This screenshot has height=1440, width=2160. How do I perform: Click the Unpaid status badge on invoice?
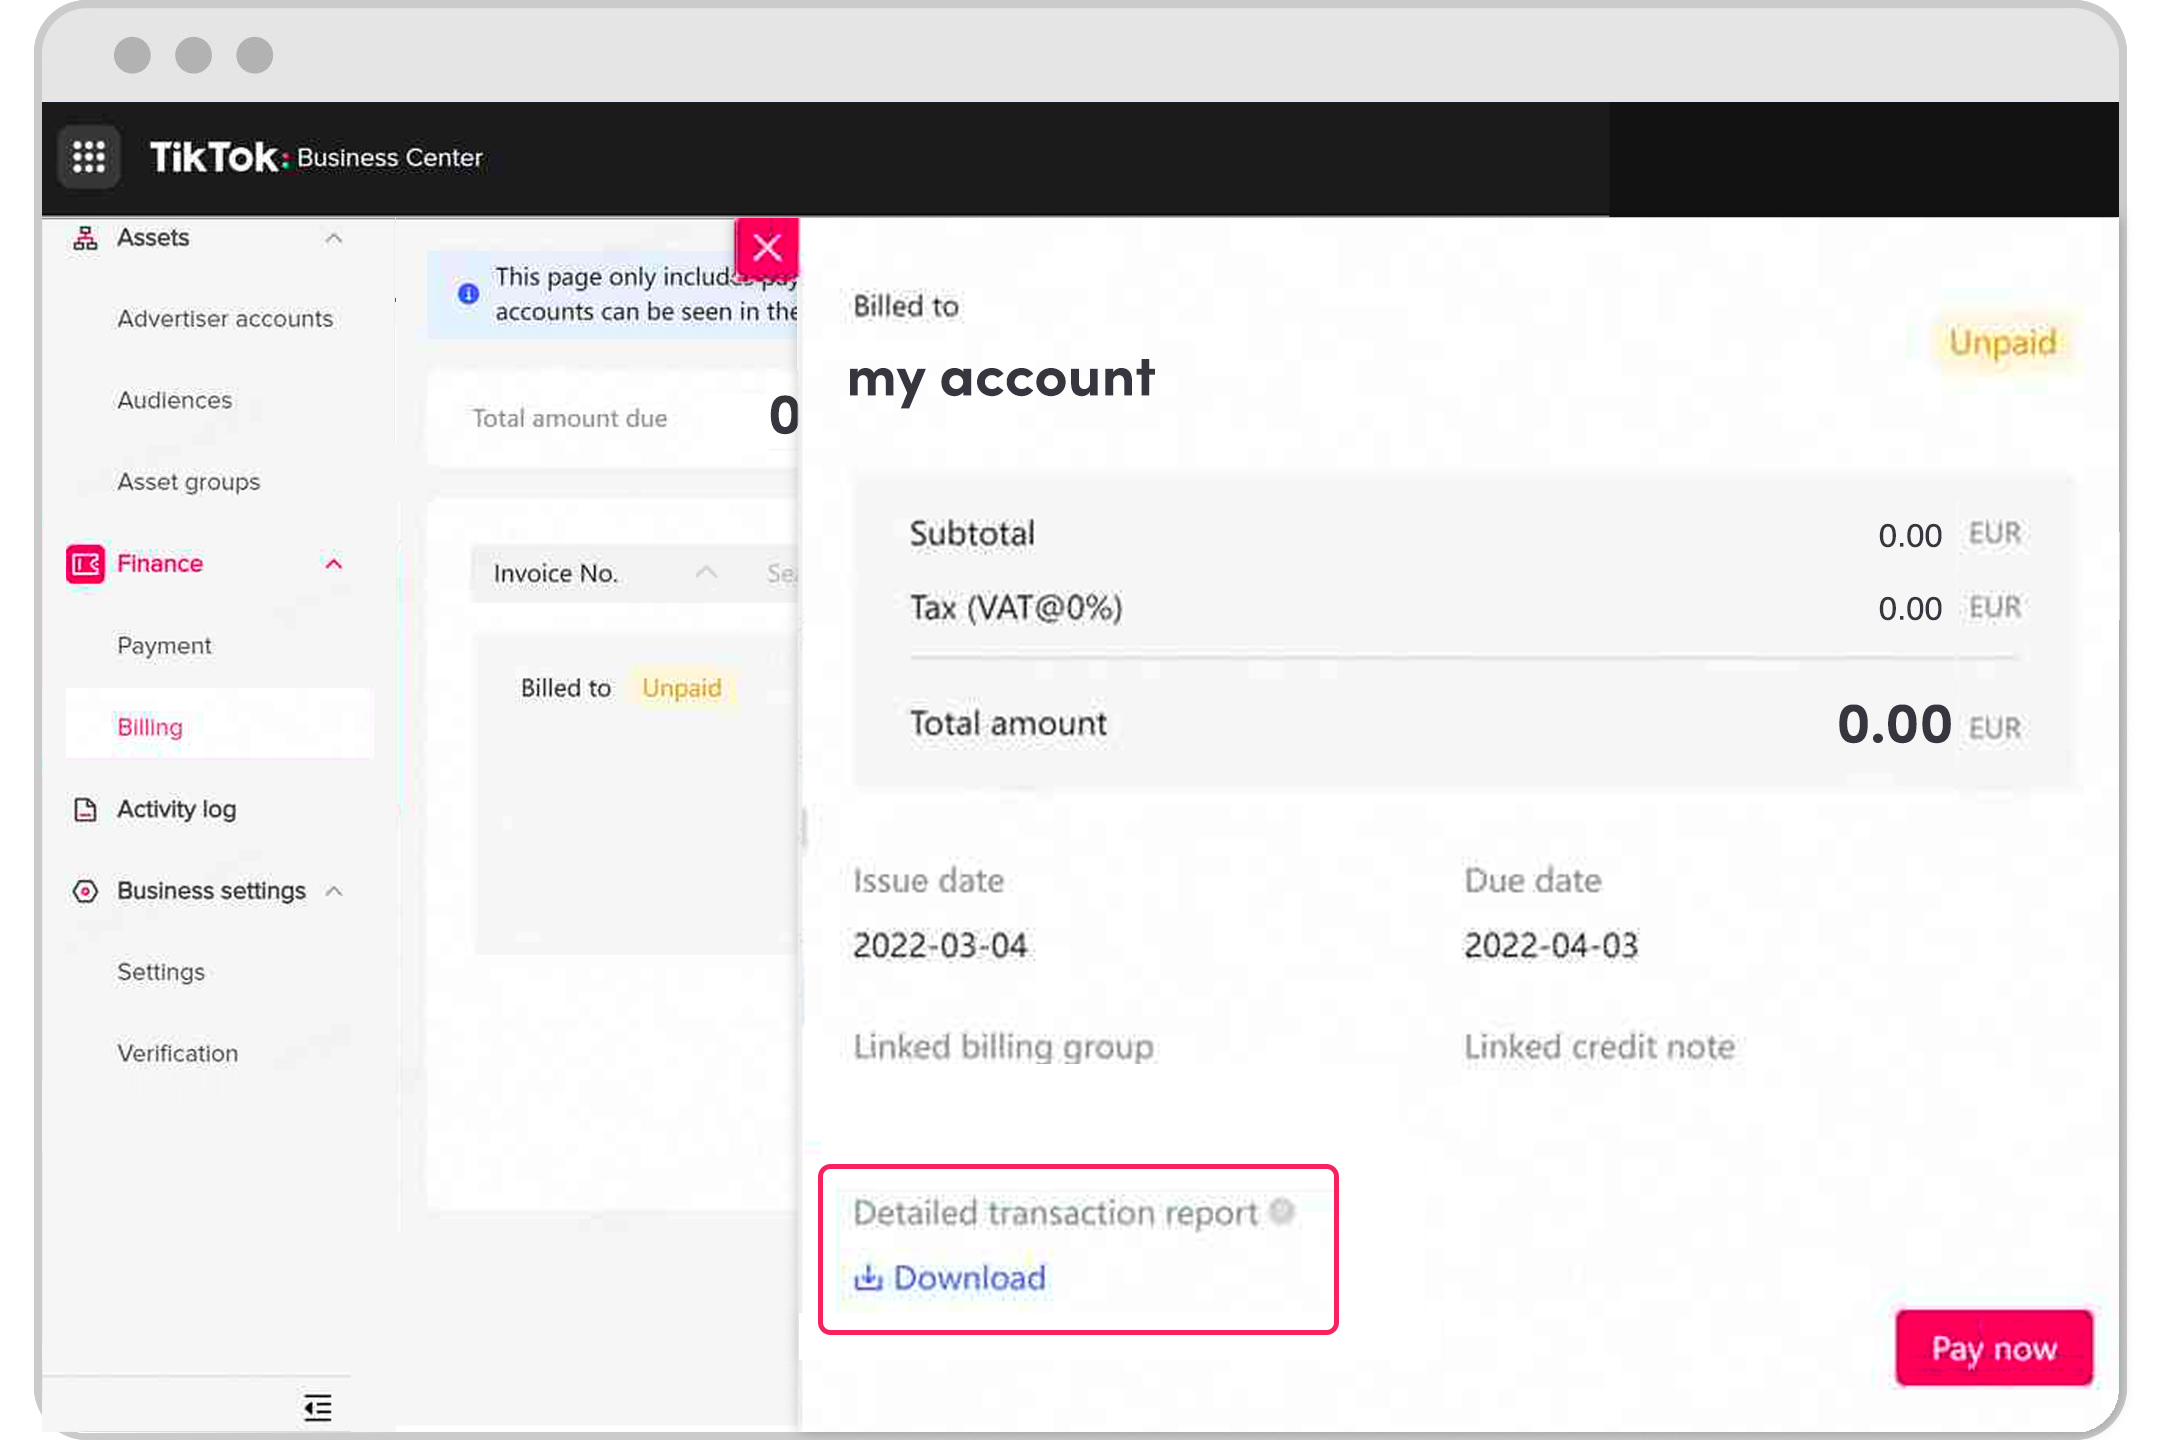2001,342
